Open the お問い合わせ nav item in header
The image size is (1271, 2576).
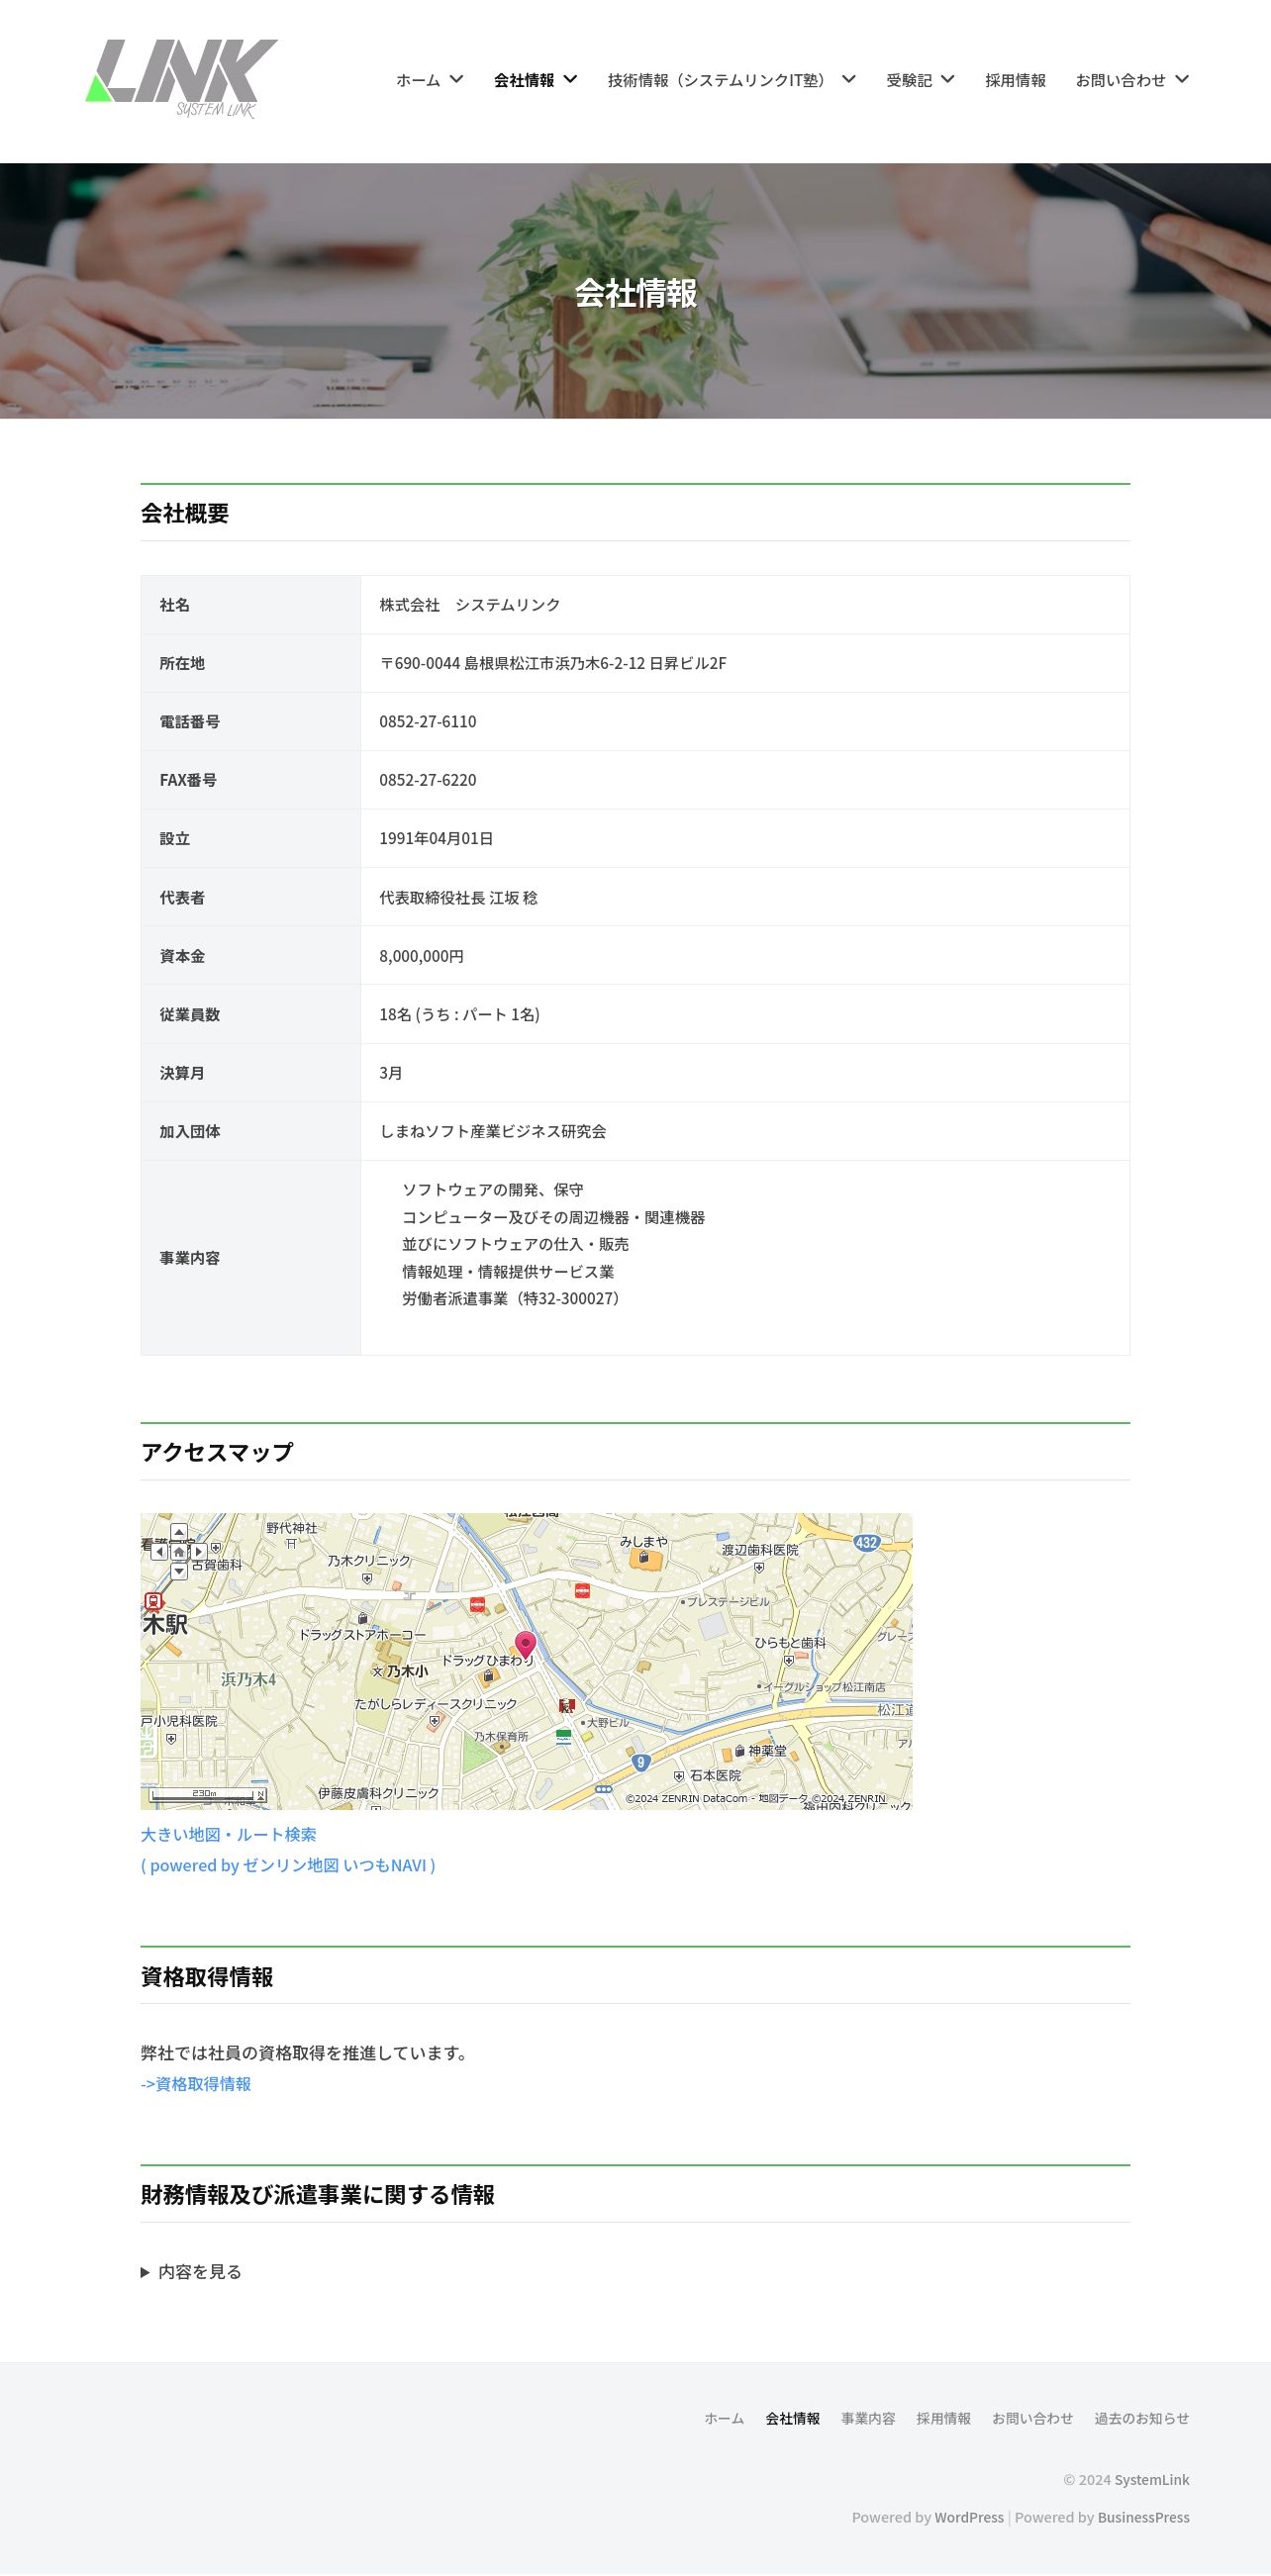point(1120,80)
